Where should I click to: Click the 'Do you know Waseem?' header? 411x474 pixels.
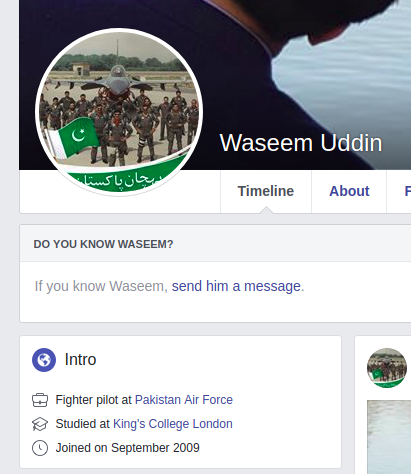(x=103, y=244)
